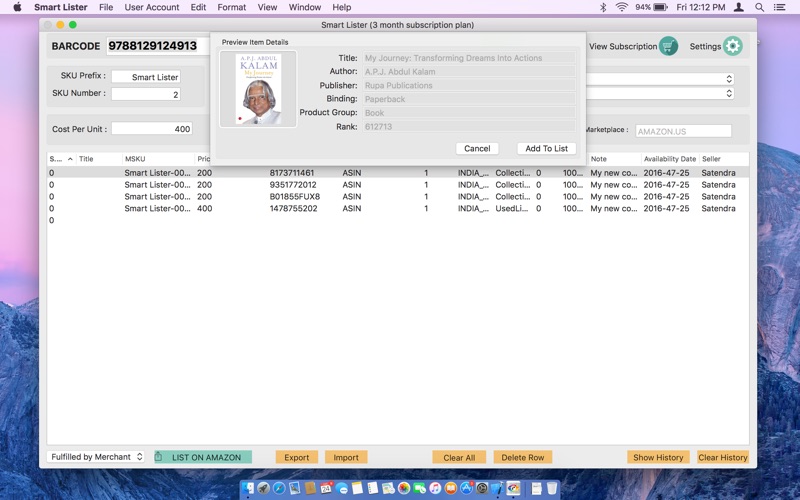Select row with ASIN 8173711461
Image resolution: width=800 pixels, height=500 pixels.
coord(398,173)
